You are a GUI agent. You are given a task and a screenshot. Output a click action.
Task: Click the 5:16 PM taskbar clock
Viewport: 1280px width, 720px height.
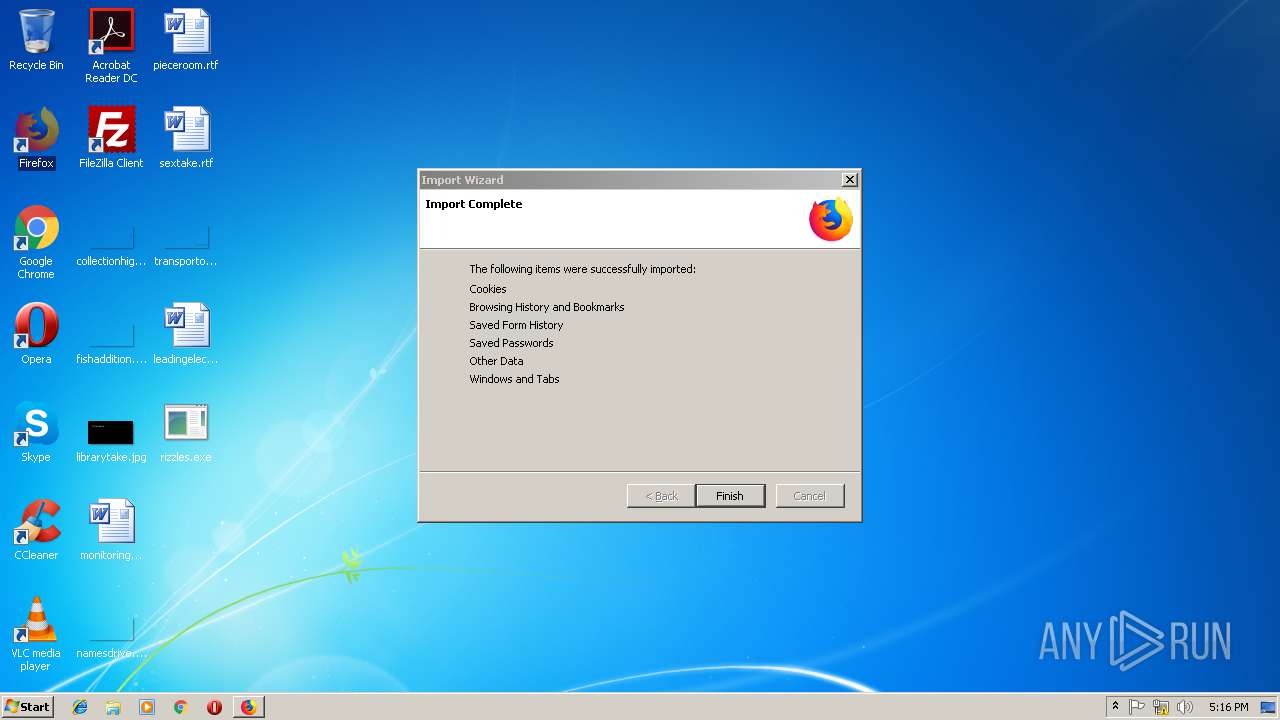pyautogui.click(x=1228, y=707)
